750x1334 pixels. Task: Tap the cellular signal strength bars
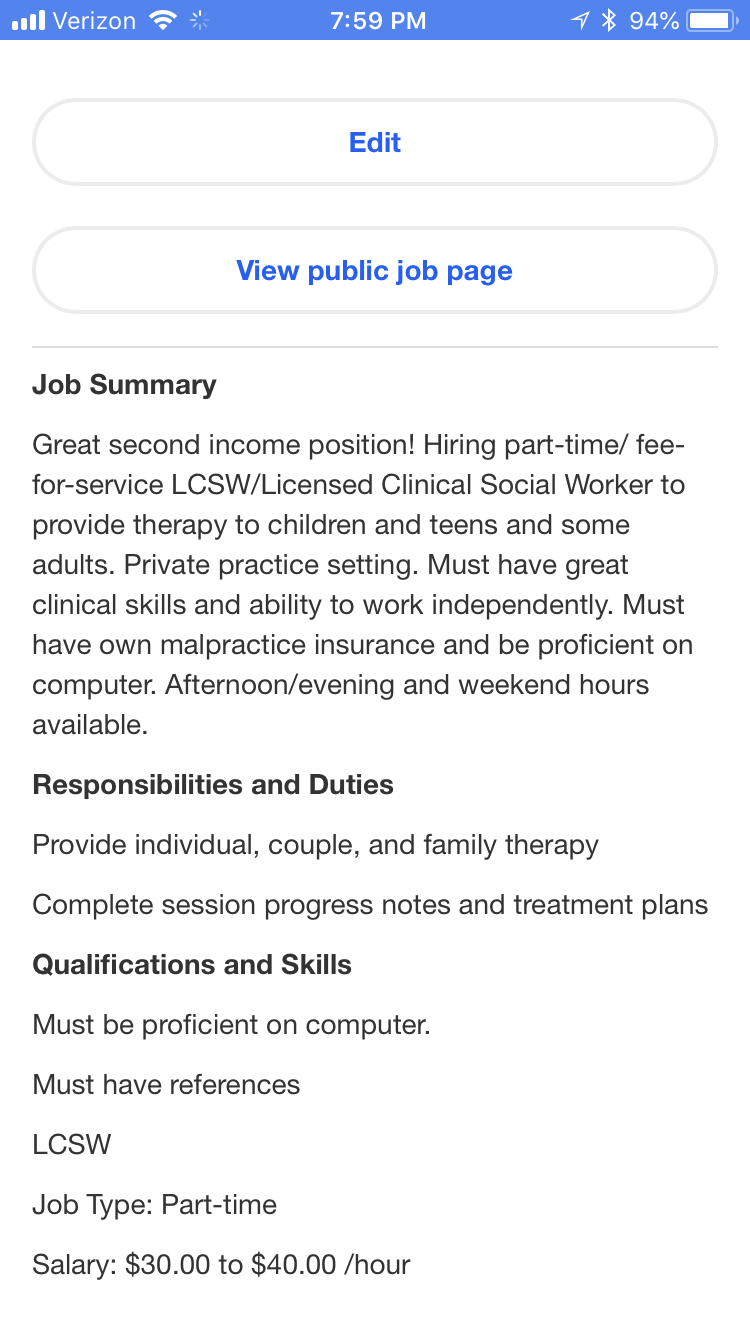[x=29, y=20]
